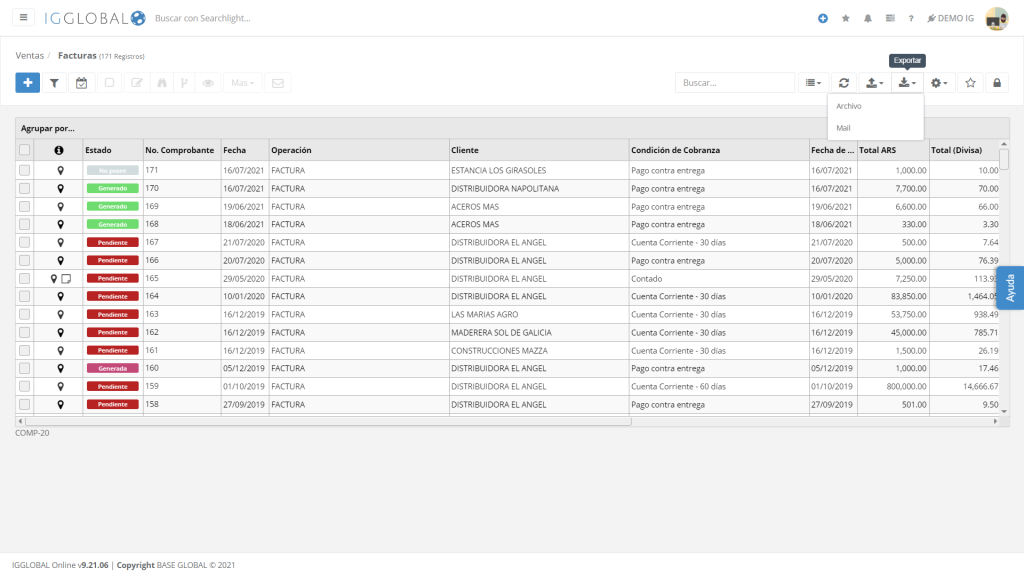This screenshot has height=576, width=1024.
Task: Click the Ventas breadcrumb link
Action: click(29, 56)
